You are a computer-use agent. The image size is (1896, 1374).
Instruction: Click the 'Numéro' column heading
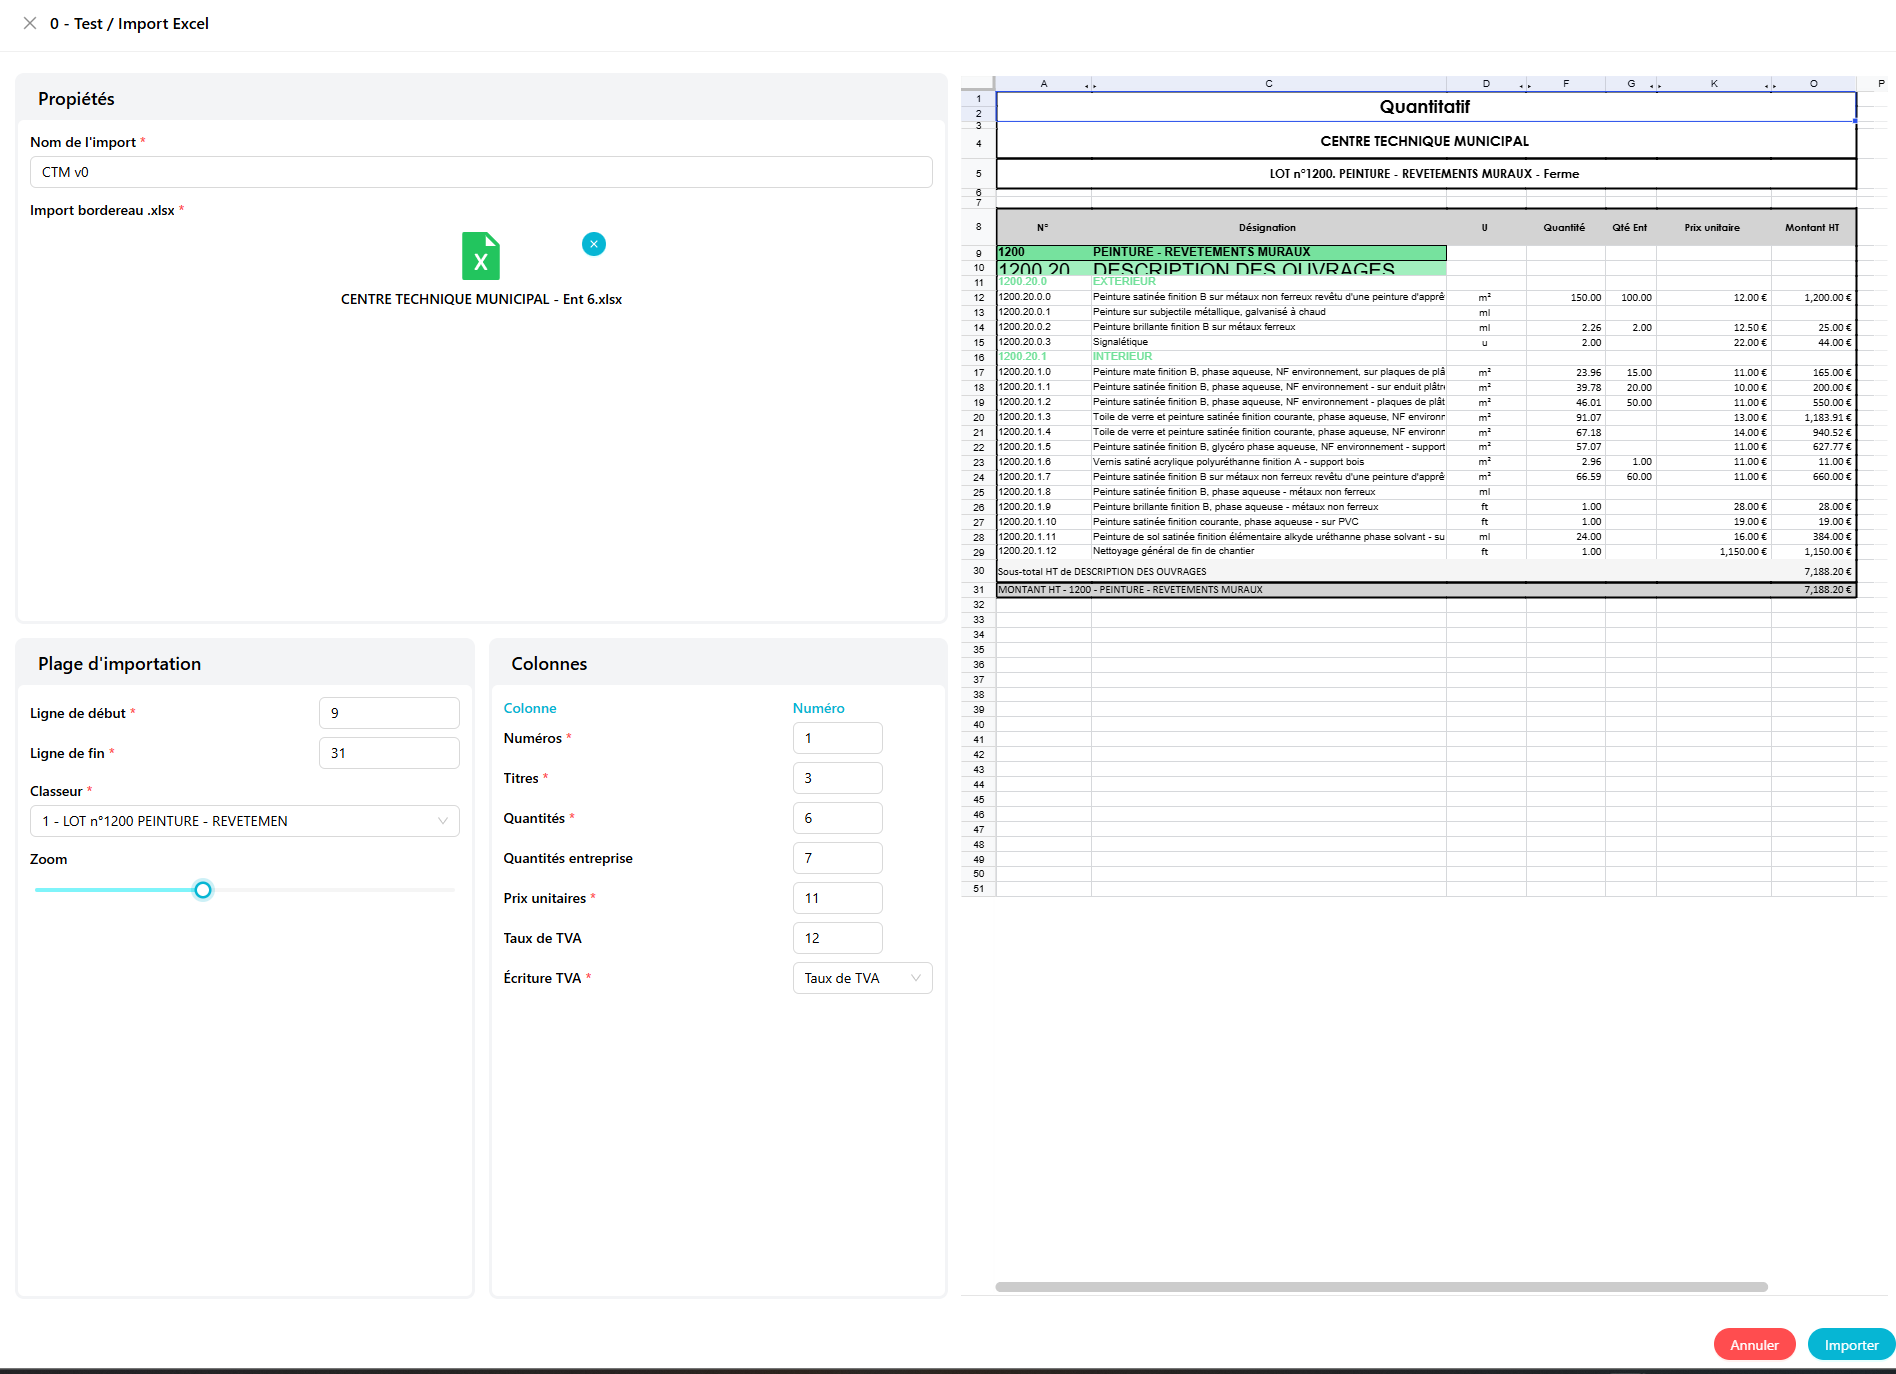coord(819,708)
